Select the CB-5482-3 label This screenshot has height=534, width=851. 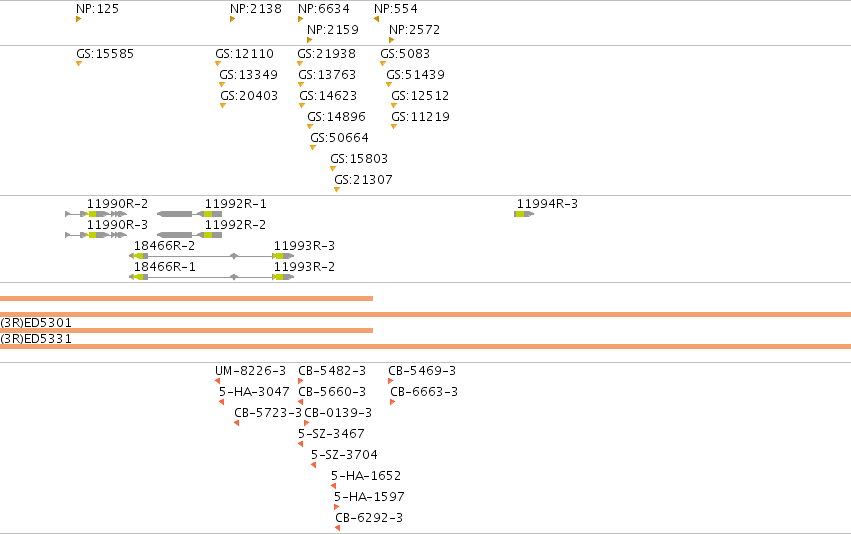pyautogui.click(x=332, y=371)
